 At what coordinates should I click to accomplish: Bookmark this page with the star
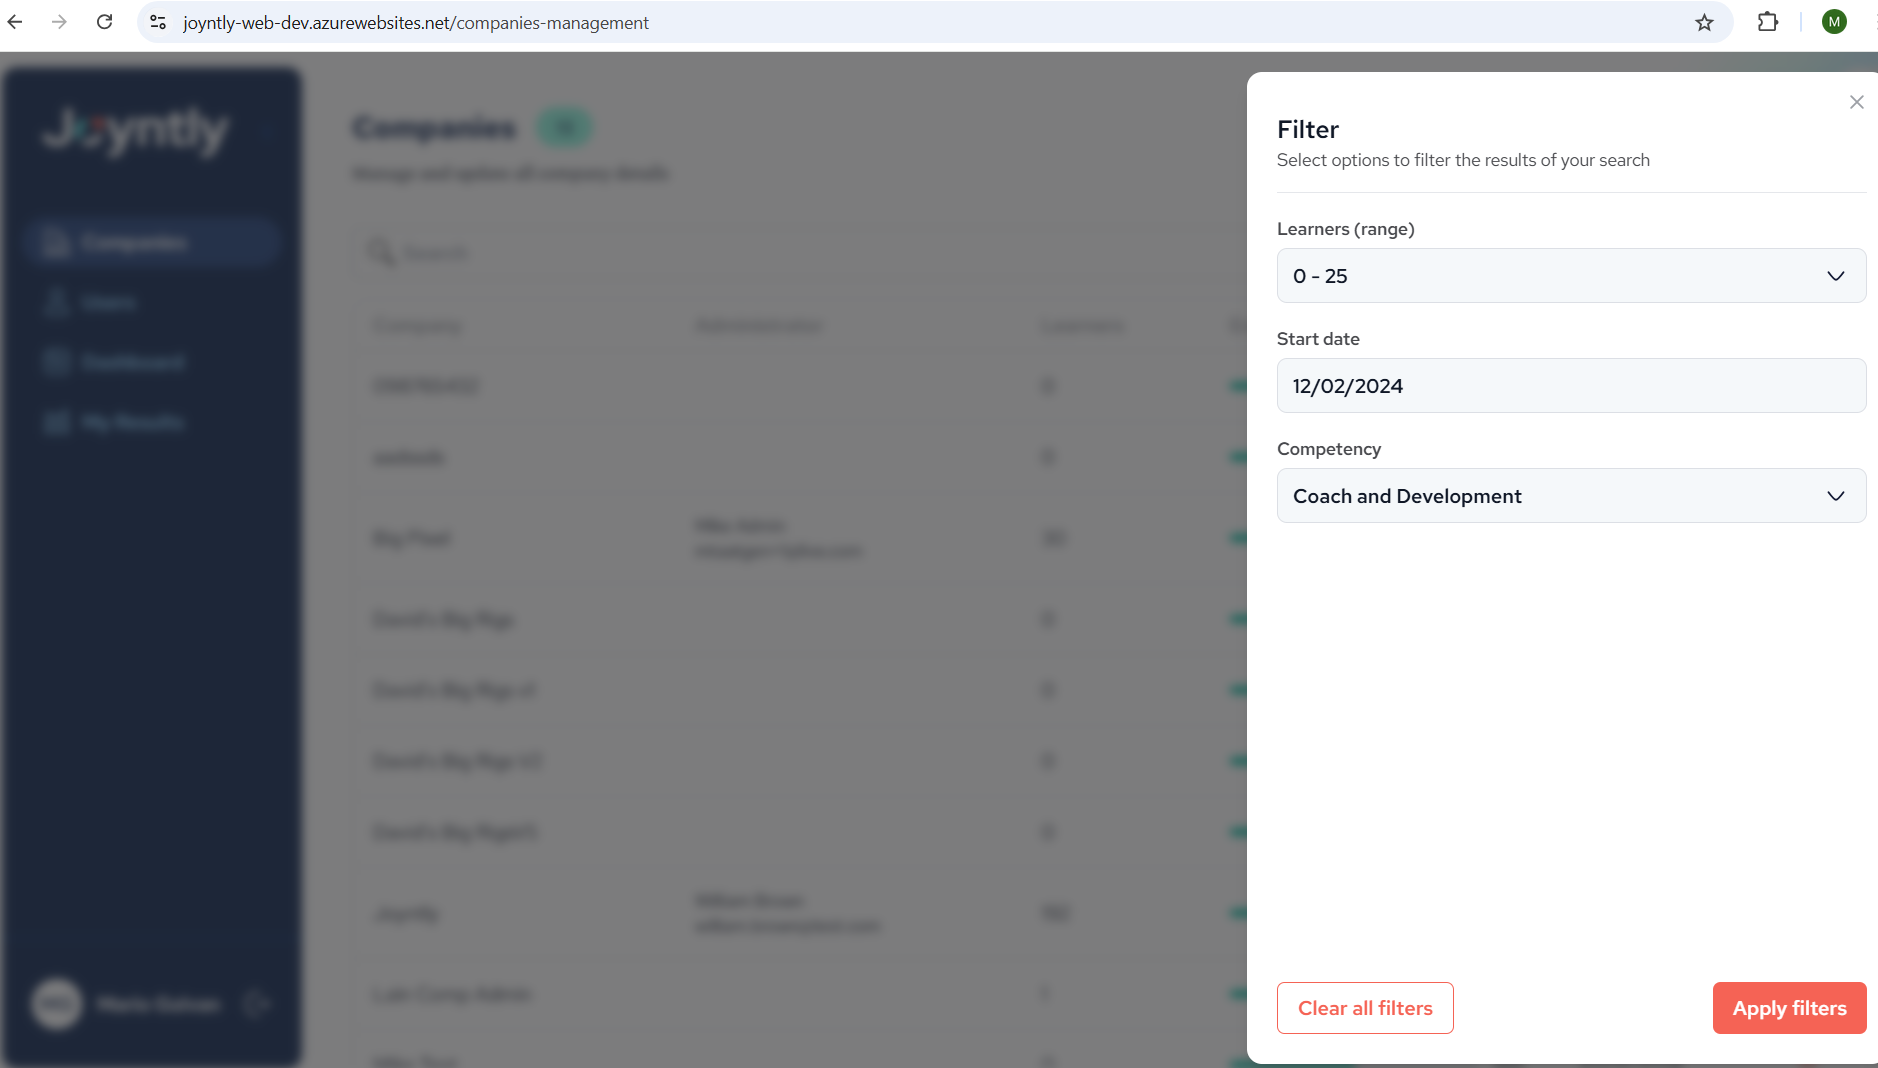point(1704,22)
